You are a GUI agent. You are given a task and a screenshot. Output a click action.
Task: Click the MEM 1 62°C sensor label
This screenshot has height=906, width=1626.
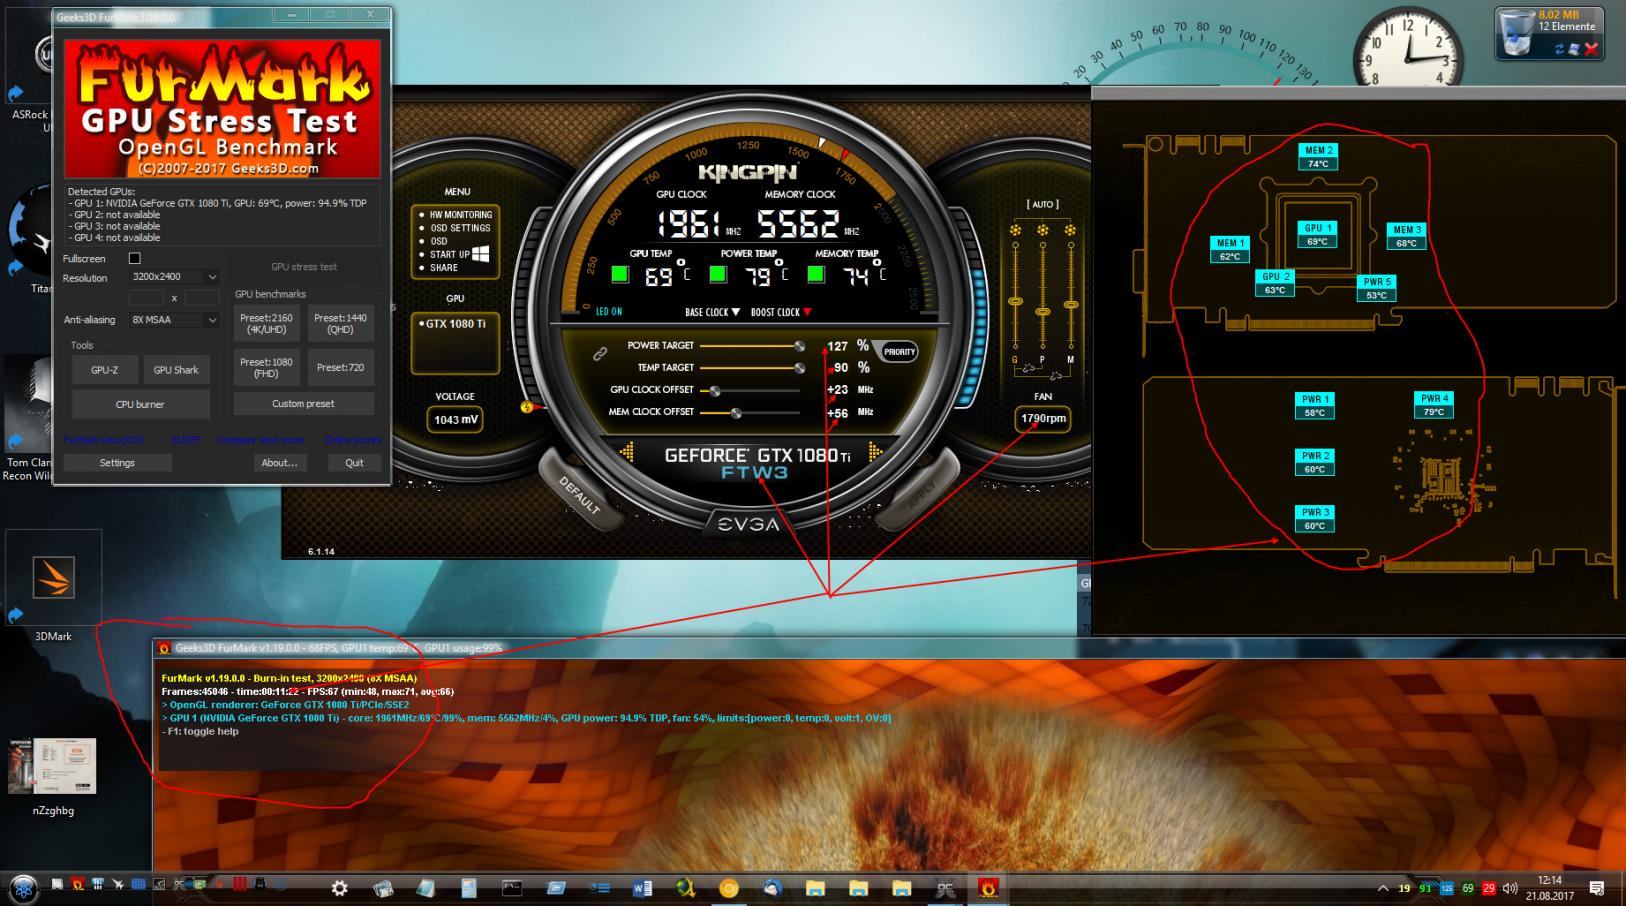1230,249
